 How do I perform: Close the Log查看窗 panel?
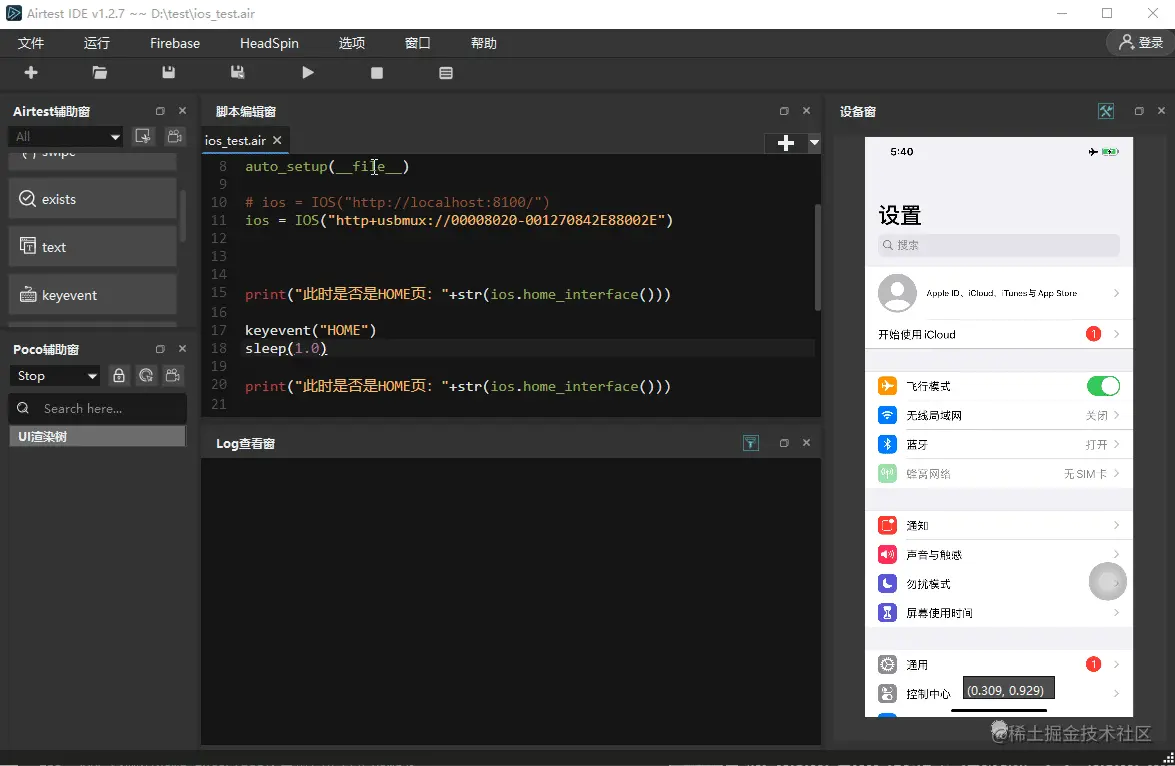806,443
